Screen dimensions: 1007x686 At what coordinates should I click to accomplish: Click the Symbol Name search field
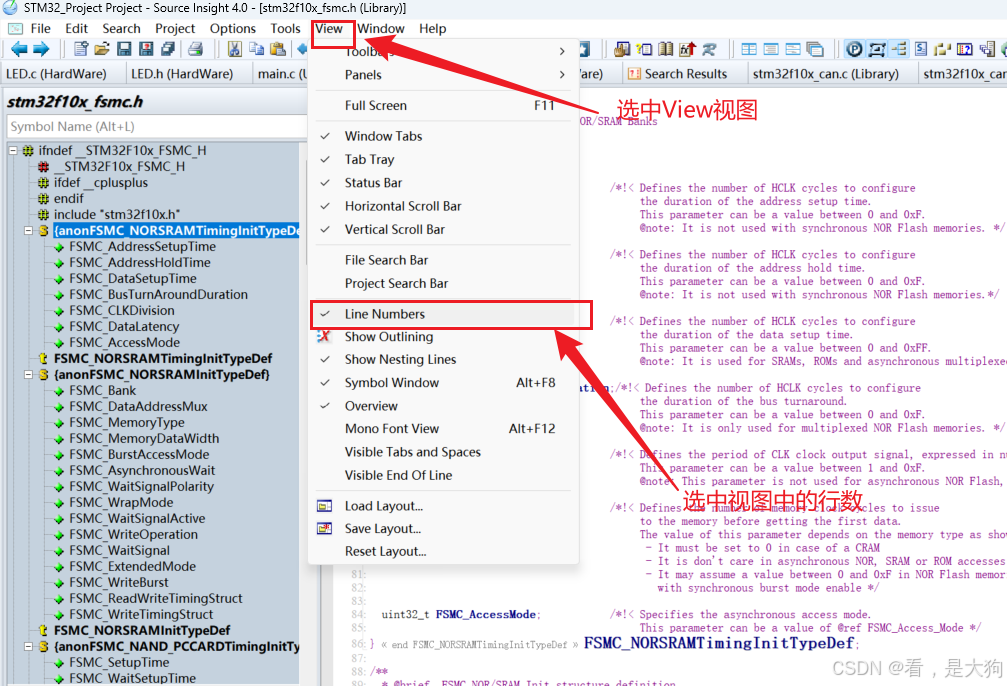tap(157, 127)
